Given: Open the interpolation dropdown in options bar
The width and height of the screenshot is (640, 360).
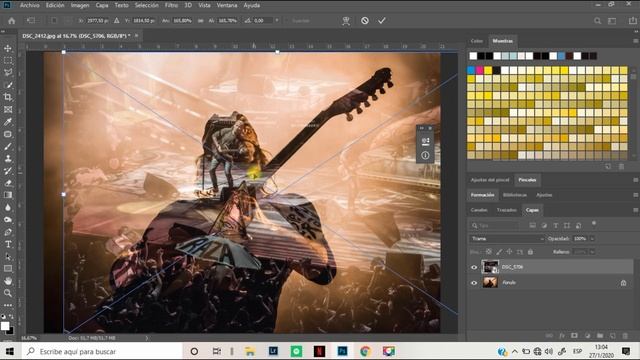Looking at the screenshot, I should point(277,20).
